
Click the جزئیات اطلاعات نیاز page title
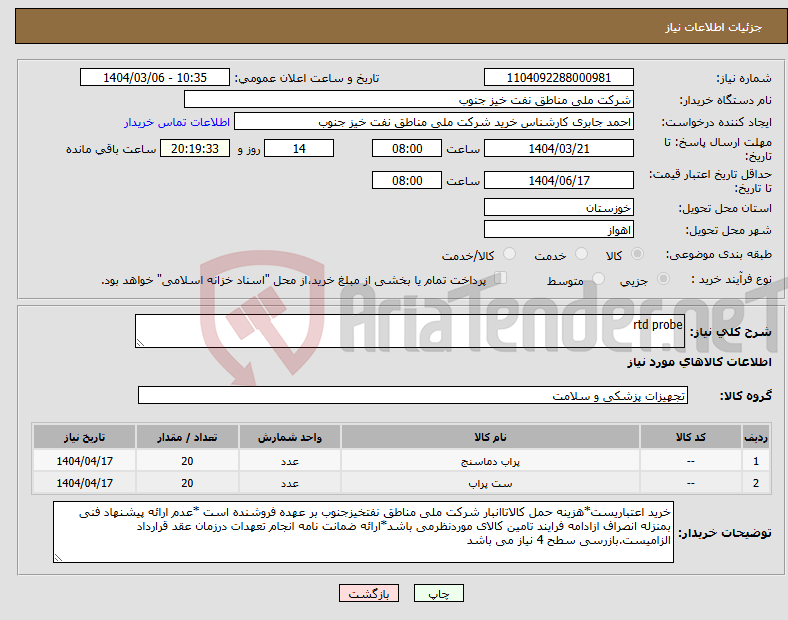tap(714, 27)
